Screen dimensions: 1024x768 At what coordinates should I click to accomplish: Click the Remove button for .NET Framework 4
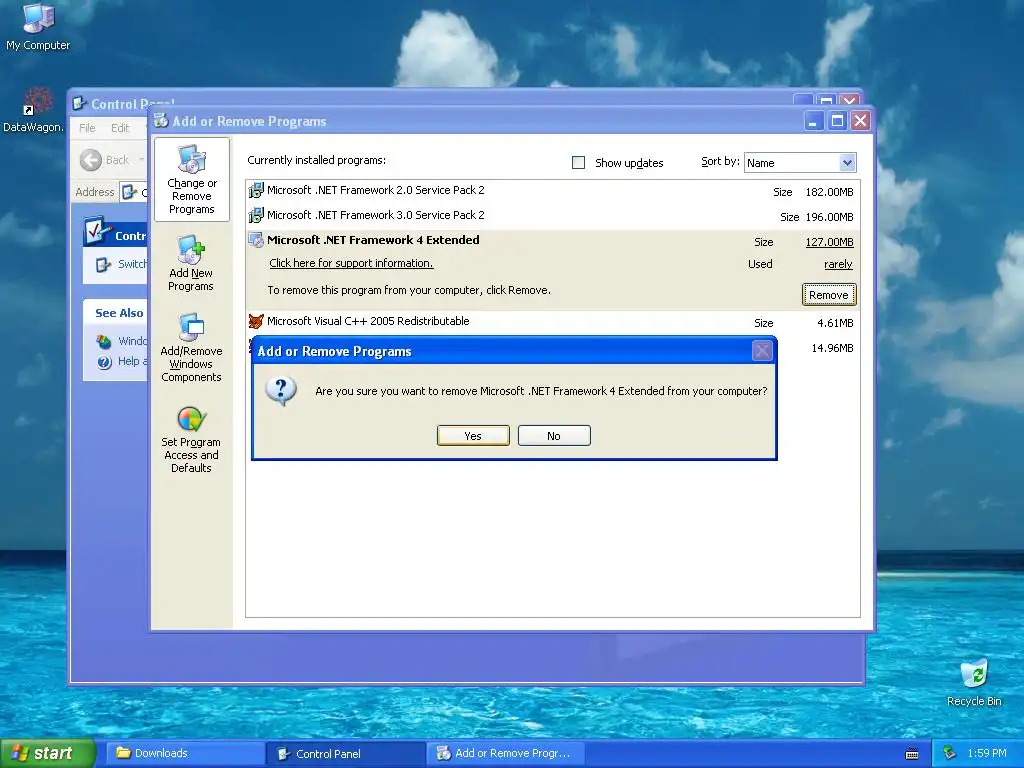click(829, 295)
